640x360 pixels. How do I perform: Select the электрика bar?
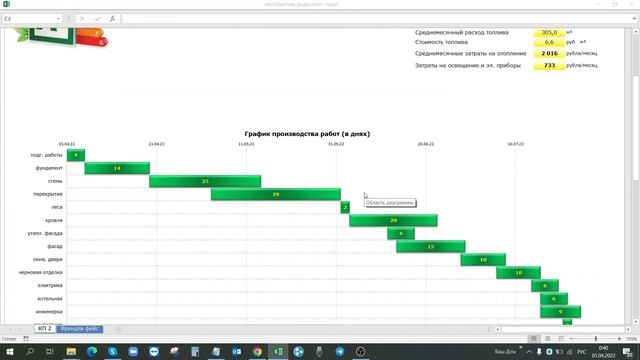(545, 286)
